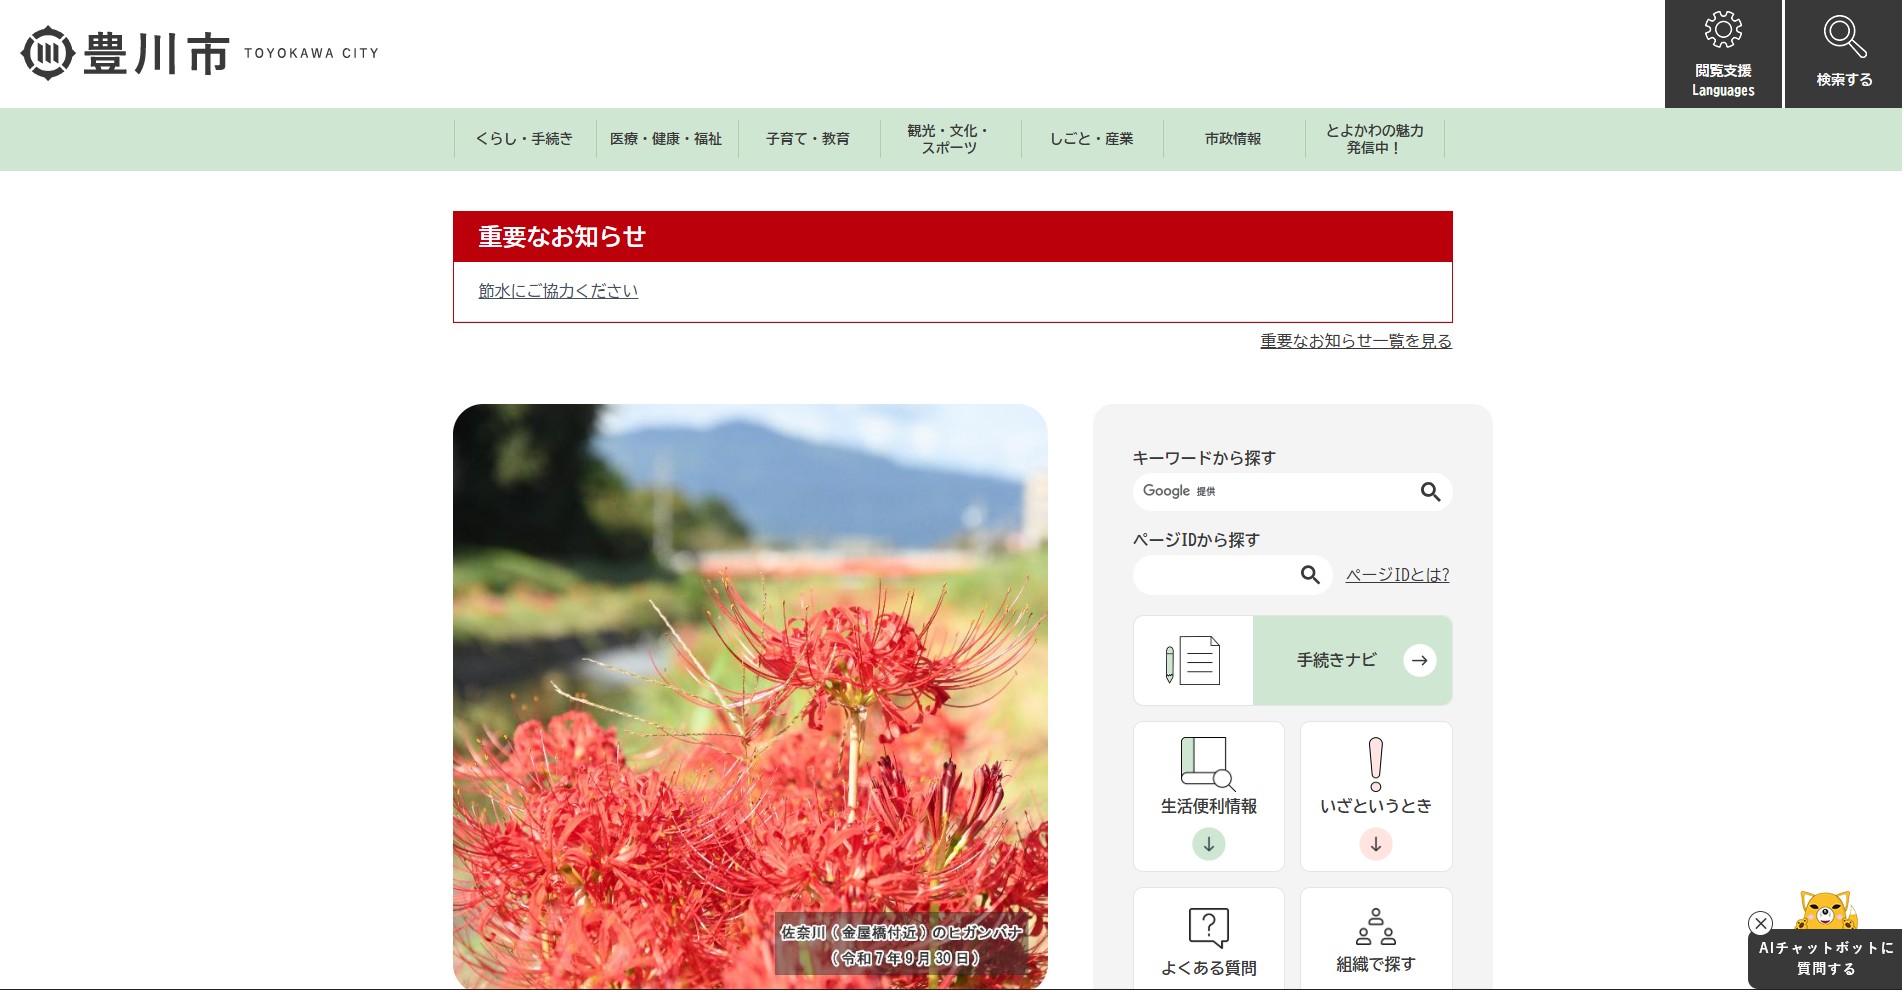Click the よくある質問 question bubble icon

click(1208, 928)
